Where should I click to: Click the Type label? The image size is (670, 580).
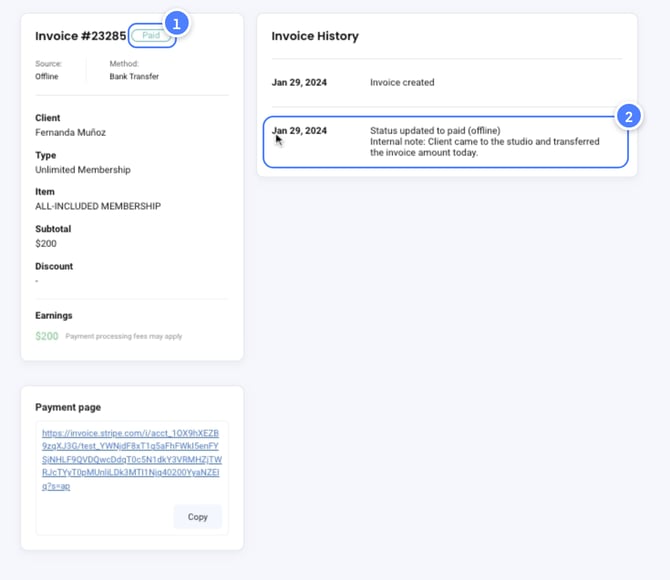click(x=45, y=155)
